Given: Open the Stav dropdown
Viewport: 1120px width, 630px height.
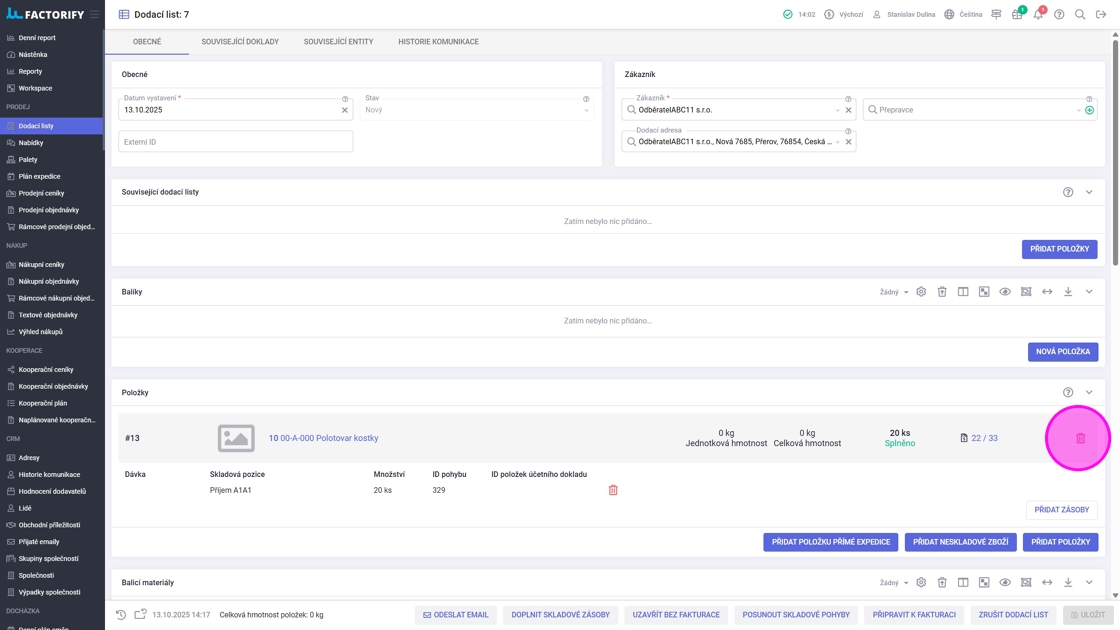Looking at the screenshot, I should click(475, 110).
